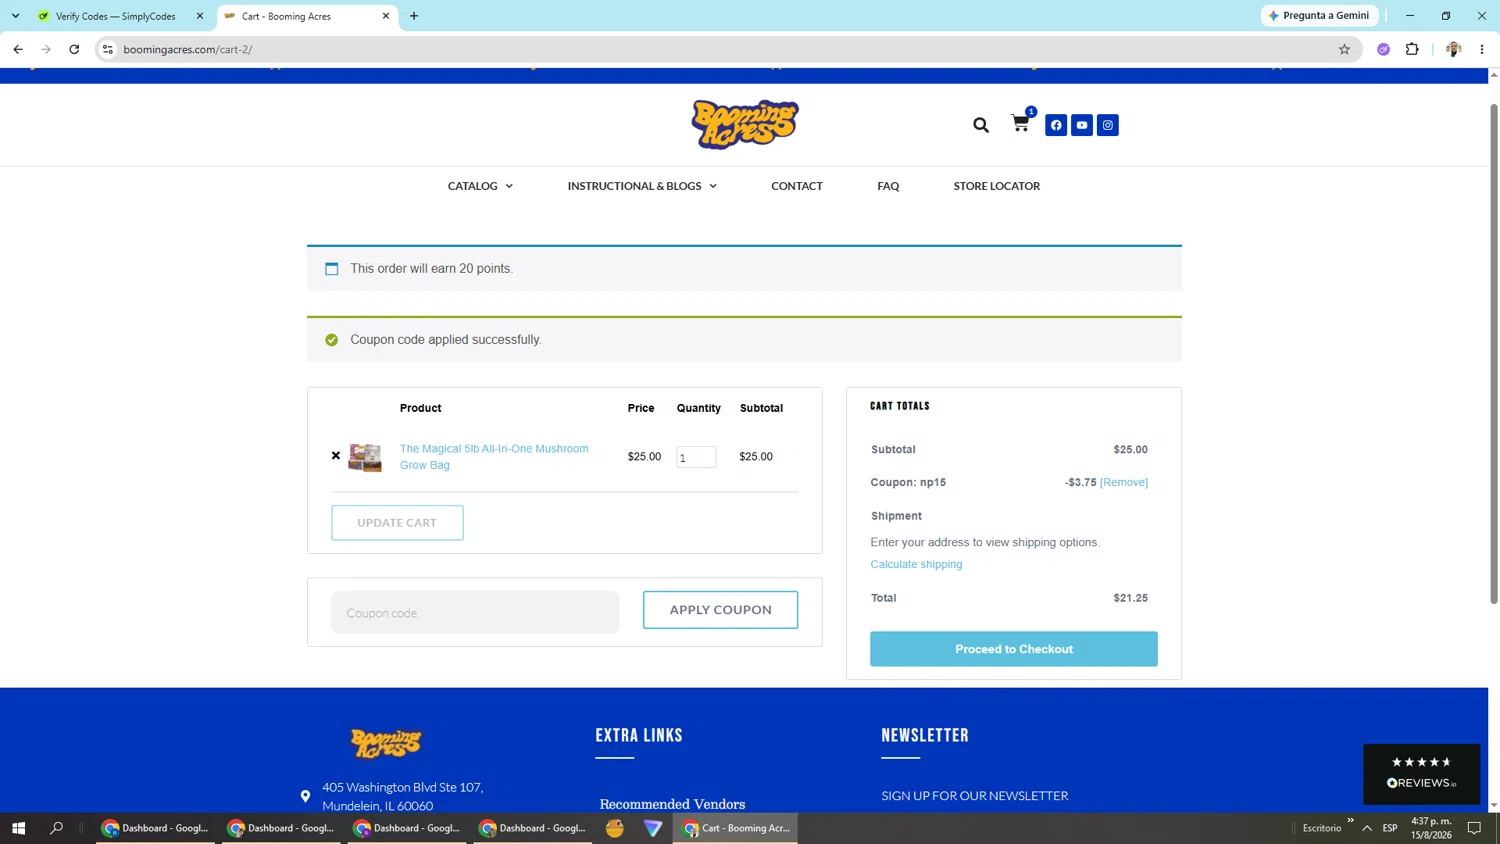Remove the np15 coupon

[x=1124, y=482]
